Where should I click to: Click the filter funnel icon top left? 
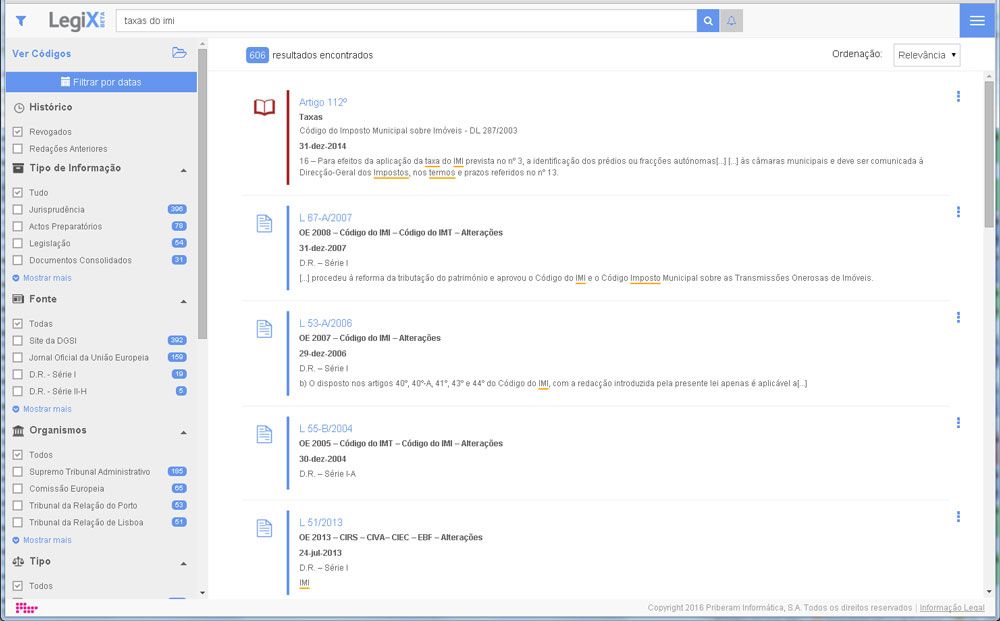[19, 19]
